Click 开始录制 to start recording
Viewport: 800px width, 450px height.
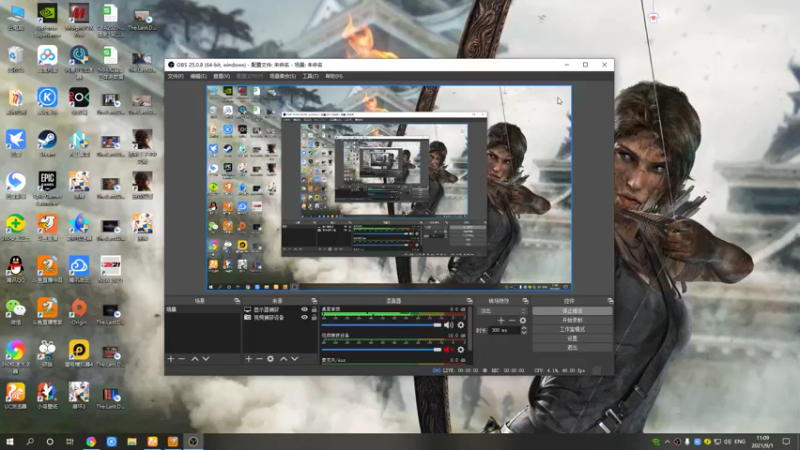click(x=572, y=320)
